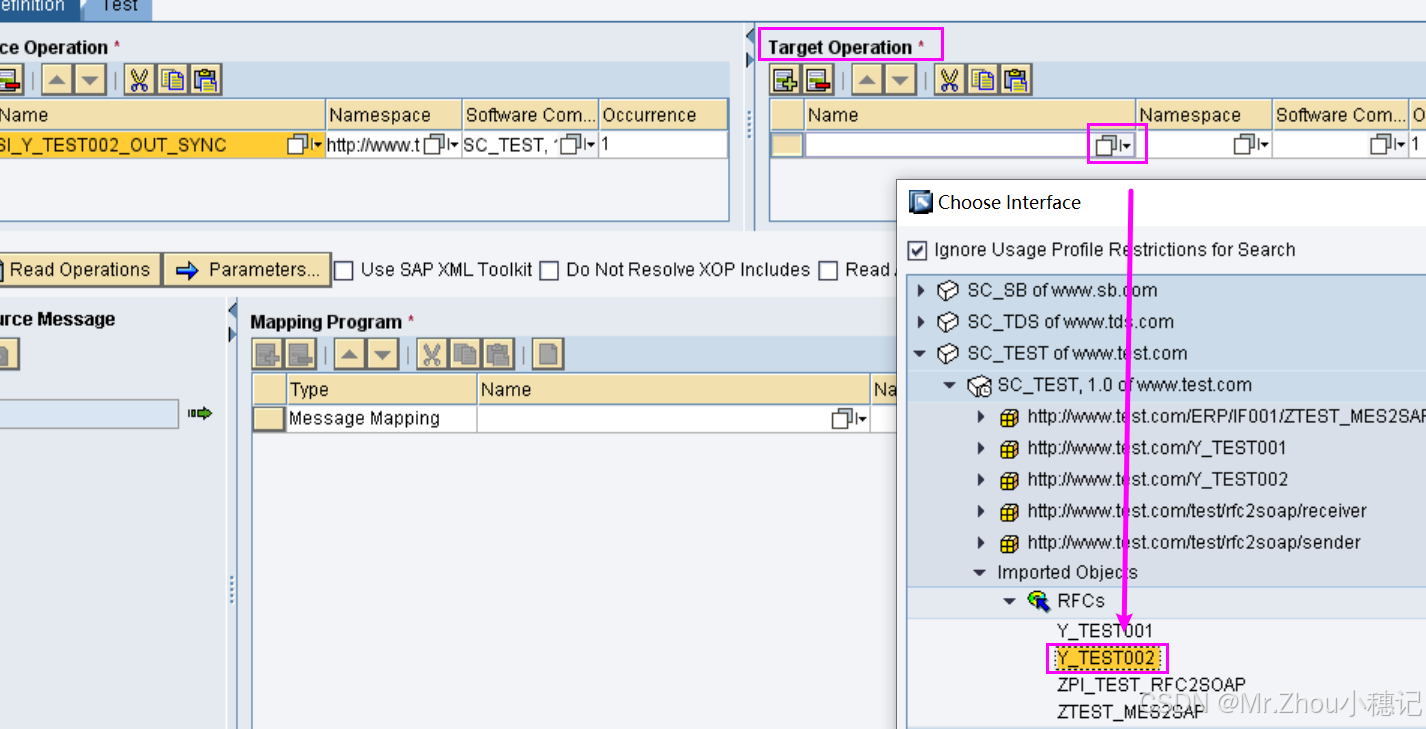Select Y_TEST002 under RFCs
The height and width of the screenshot is (729, 1426).
coord(1106,658)
